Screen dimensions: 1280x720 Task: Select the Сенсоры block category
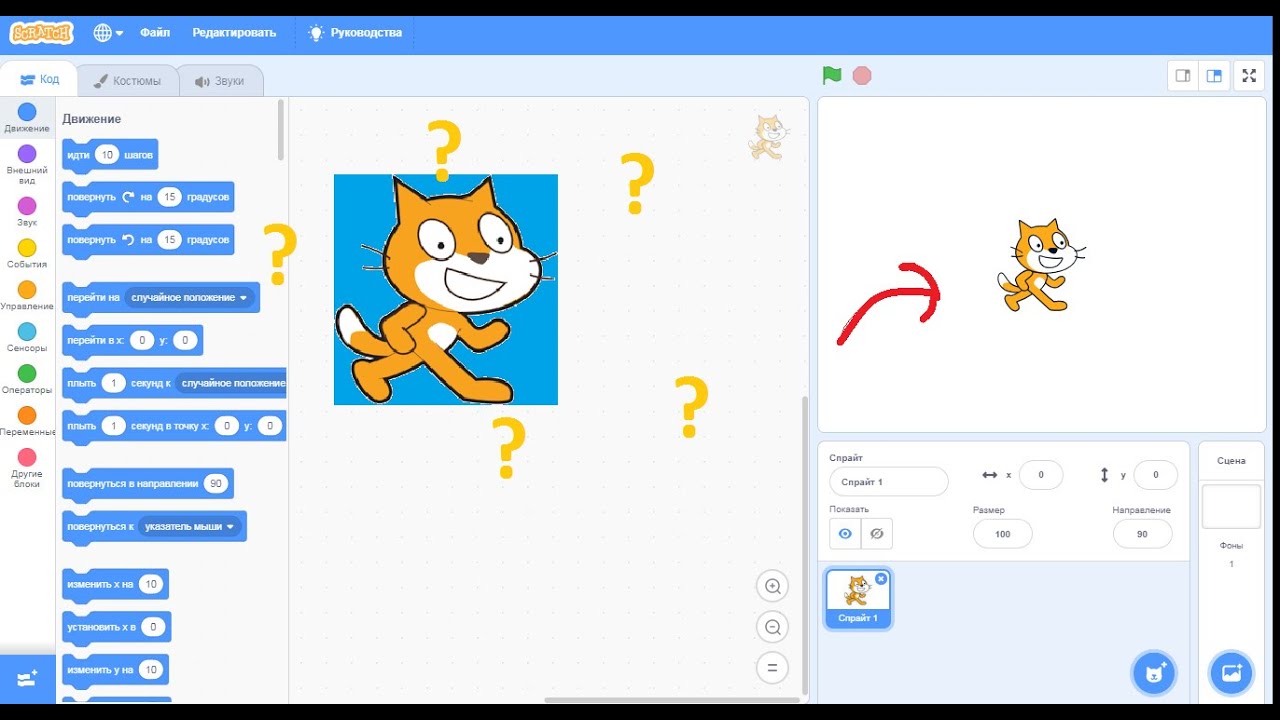[x=27, y=338]
